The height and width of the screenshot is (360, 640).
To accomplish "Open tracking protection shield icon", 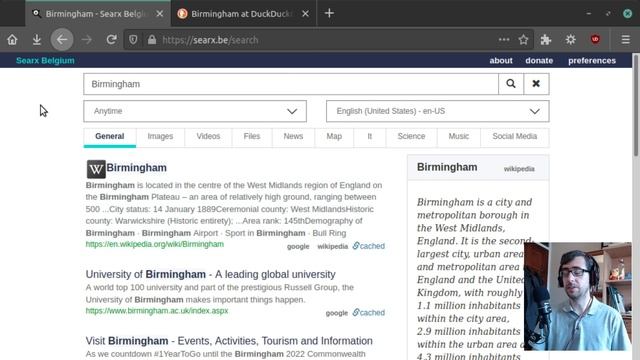I will tap(133, 40).
